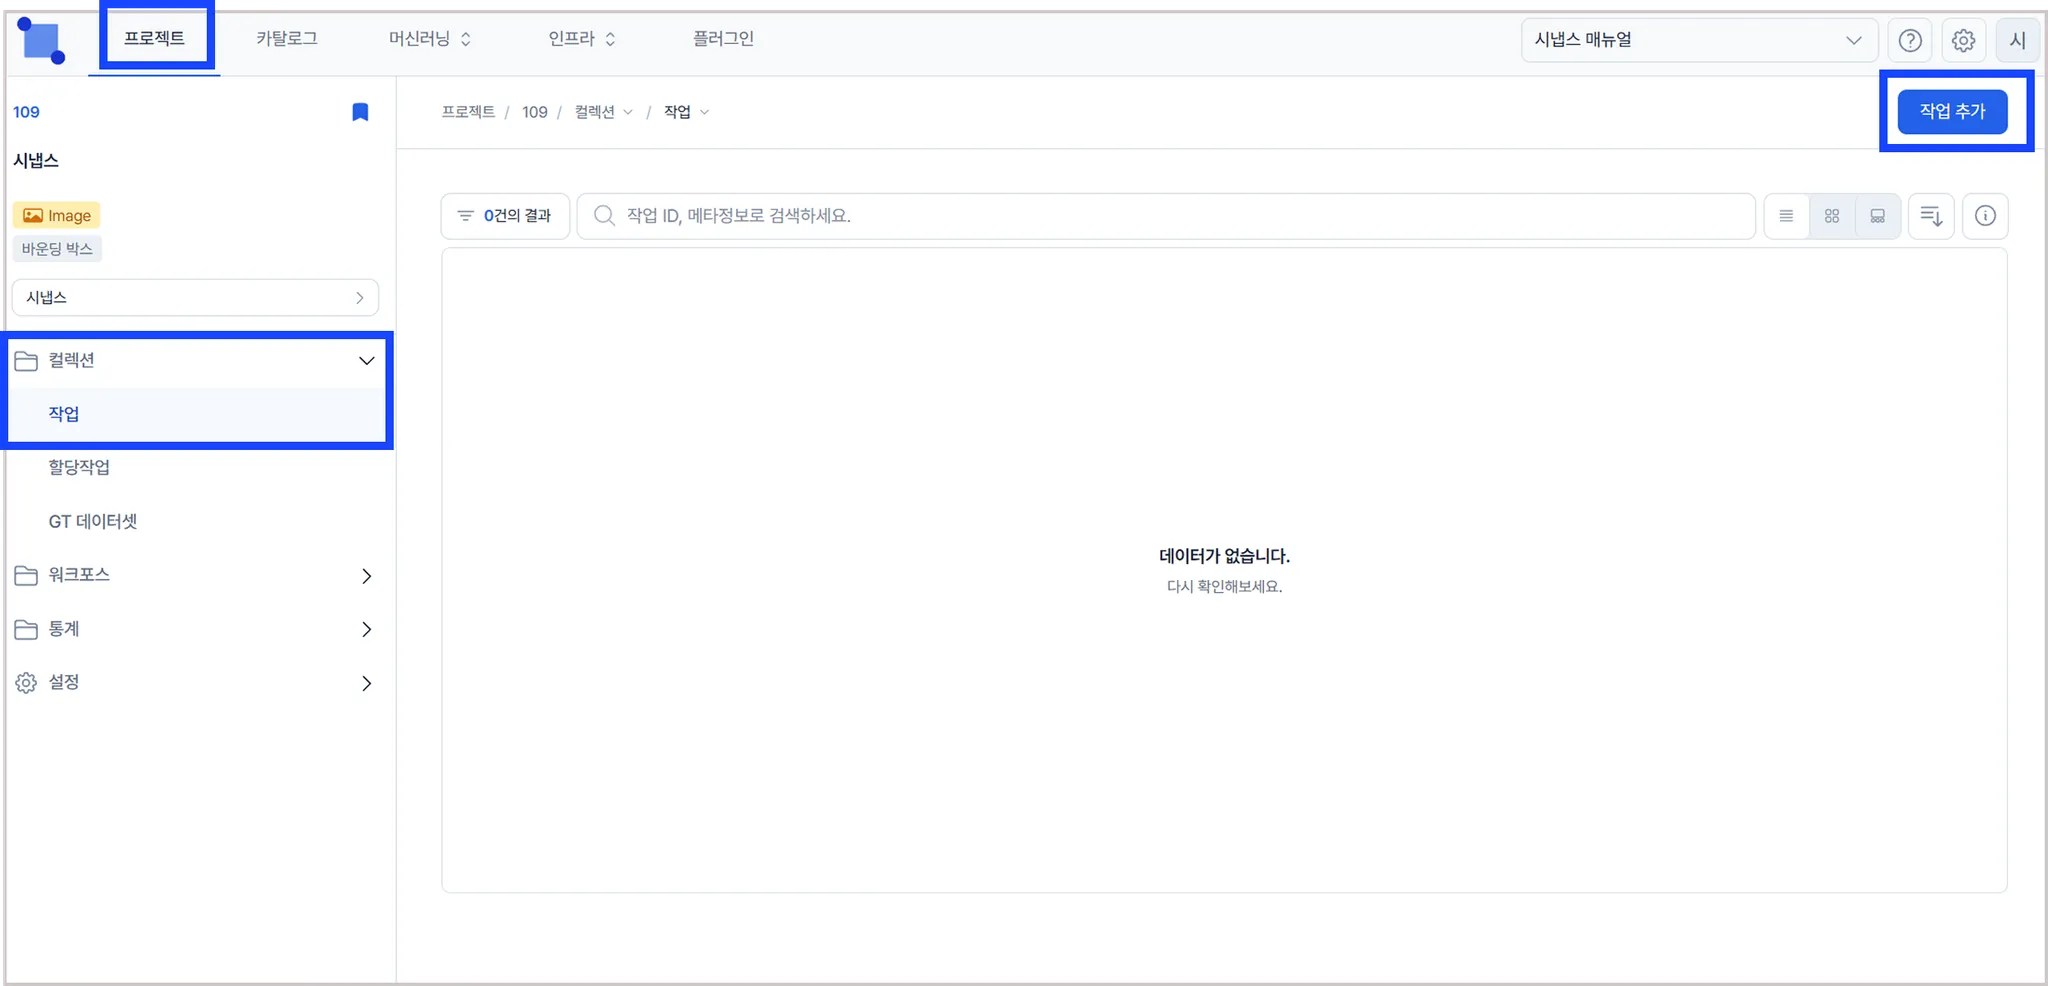
Task: Click the 작업 추가 button
Action: pos(1952,111)
